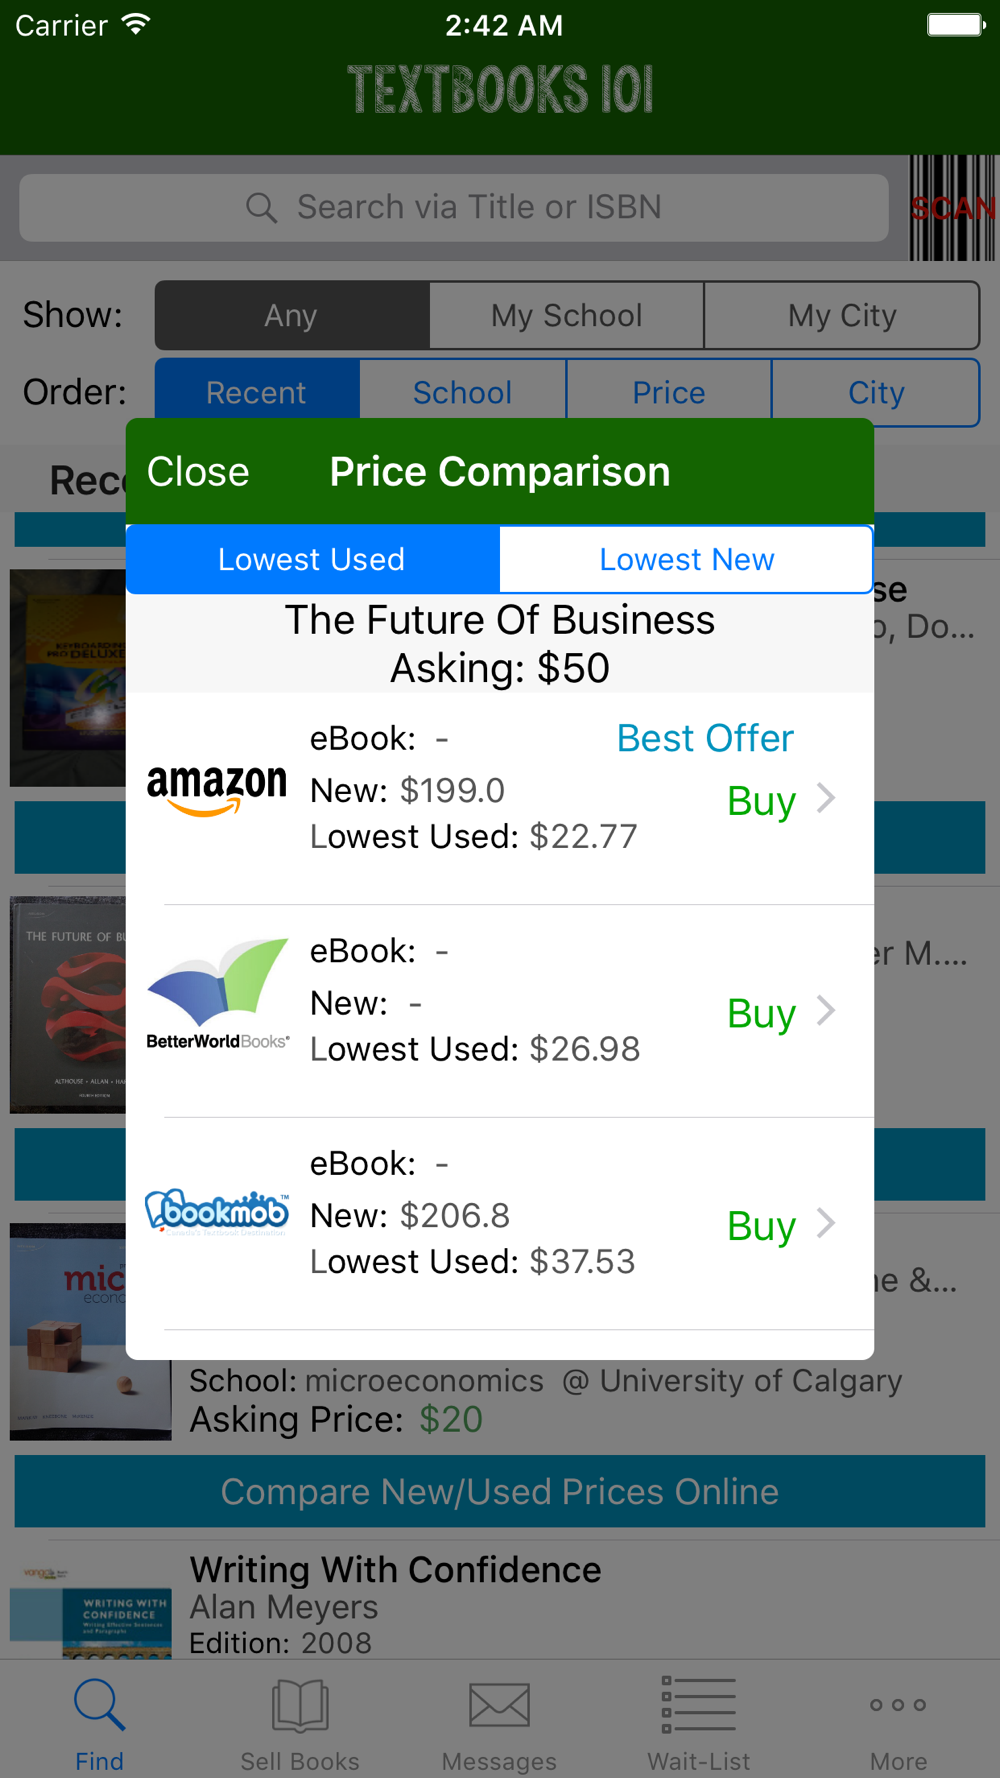Viewport: 1000px width, 1778px height.
Task: Open the Wait-List tab
Action: pyautogui.click(x=698, y=1722)
